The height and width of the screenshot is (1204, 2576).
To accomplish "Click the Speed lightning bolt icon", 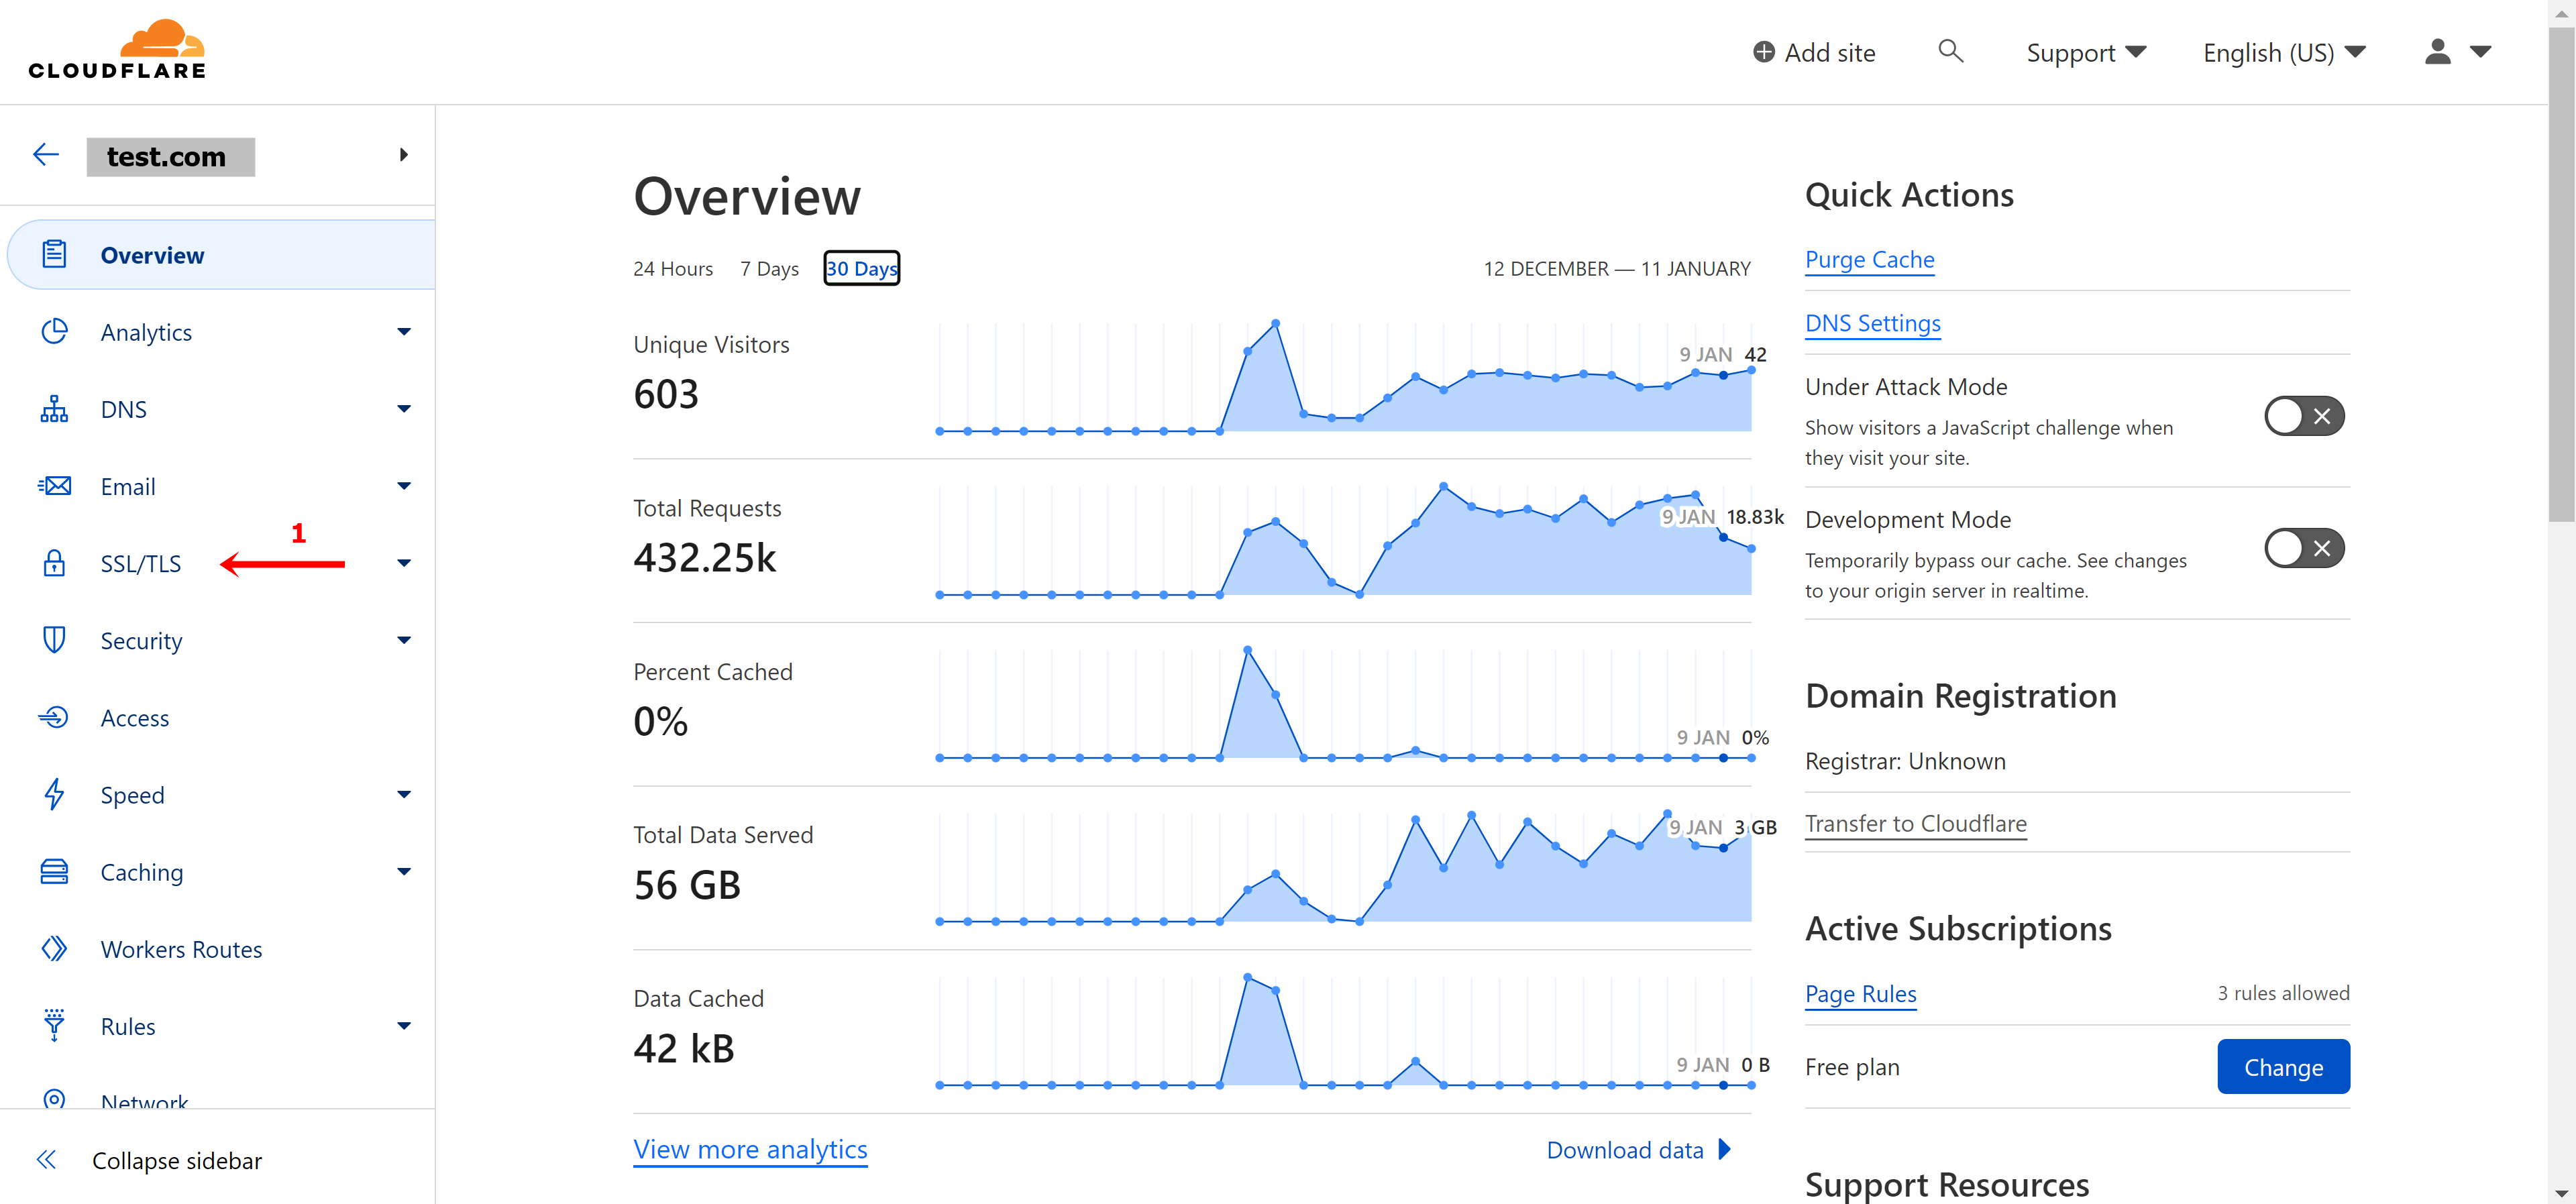I will click(54, 795).
